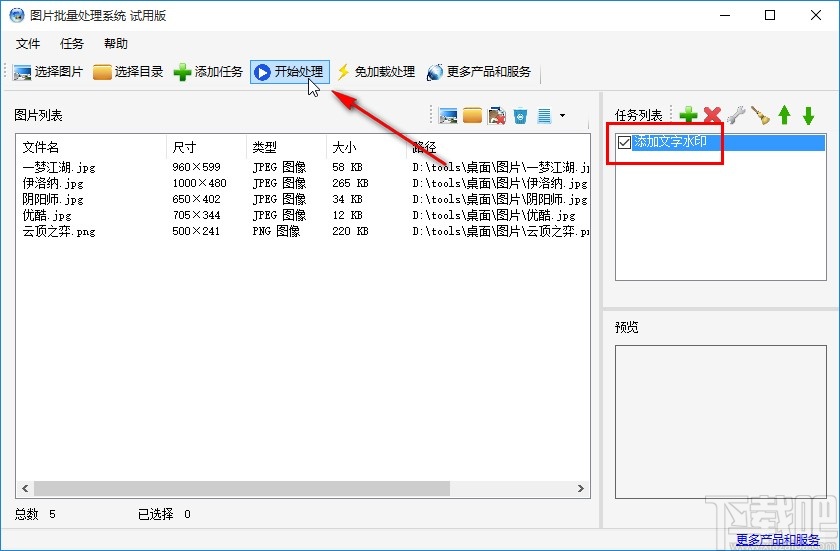This screenshot has width=840, height=551.
Task: Click the 265 KB size value
Action: pos(350,183)
